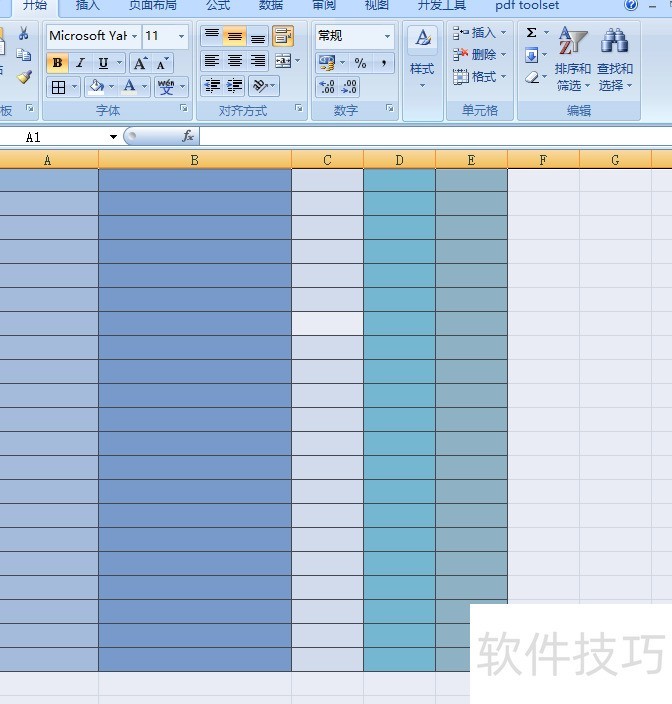Switch to the 公式 ribbon tab
672x704 pixels.
[218, 5]
